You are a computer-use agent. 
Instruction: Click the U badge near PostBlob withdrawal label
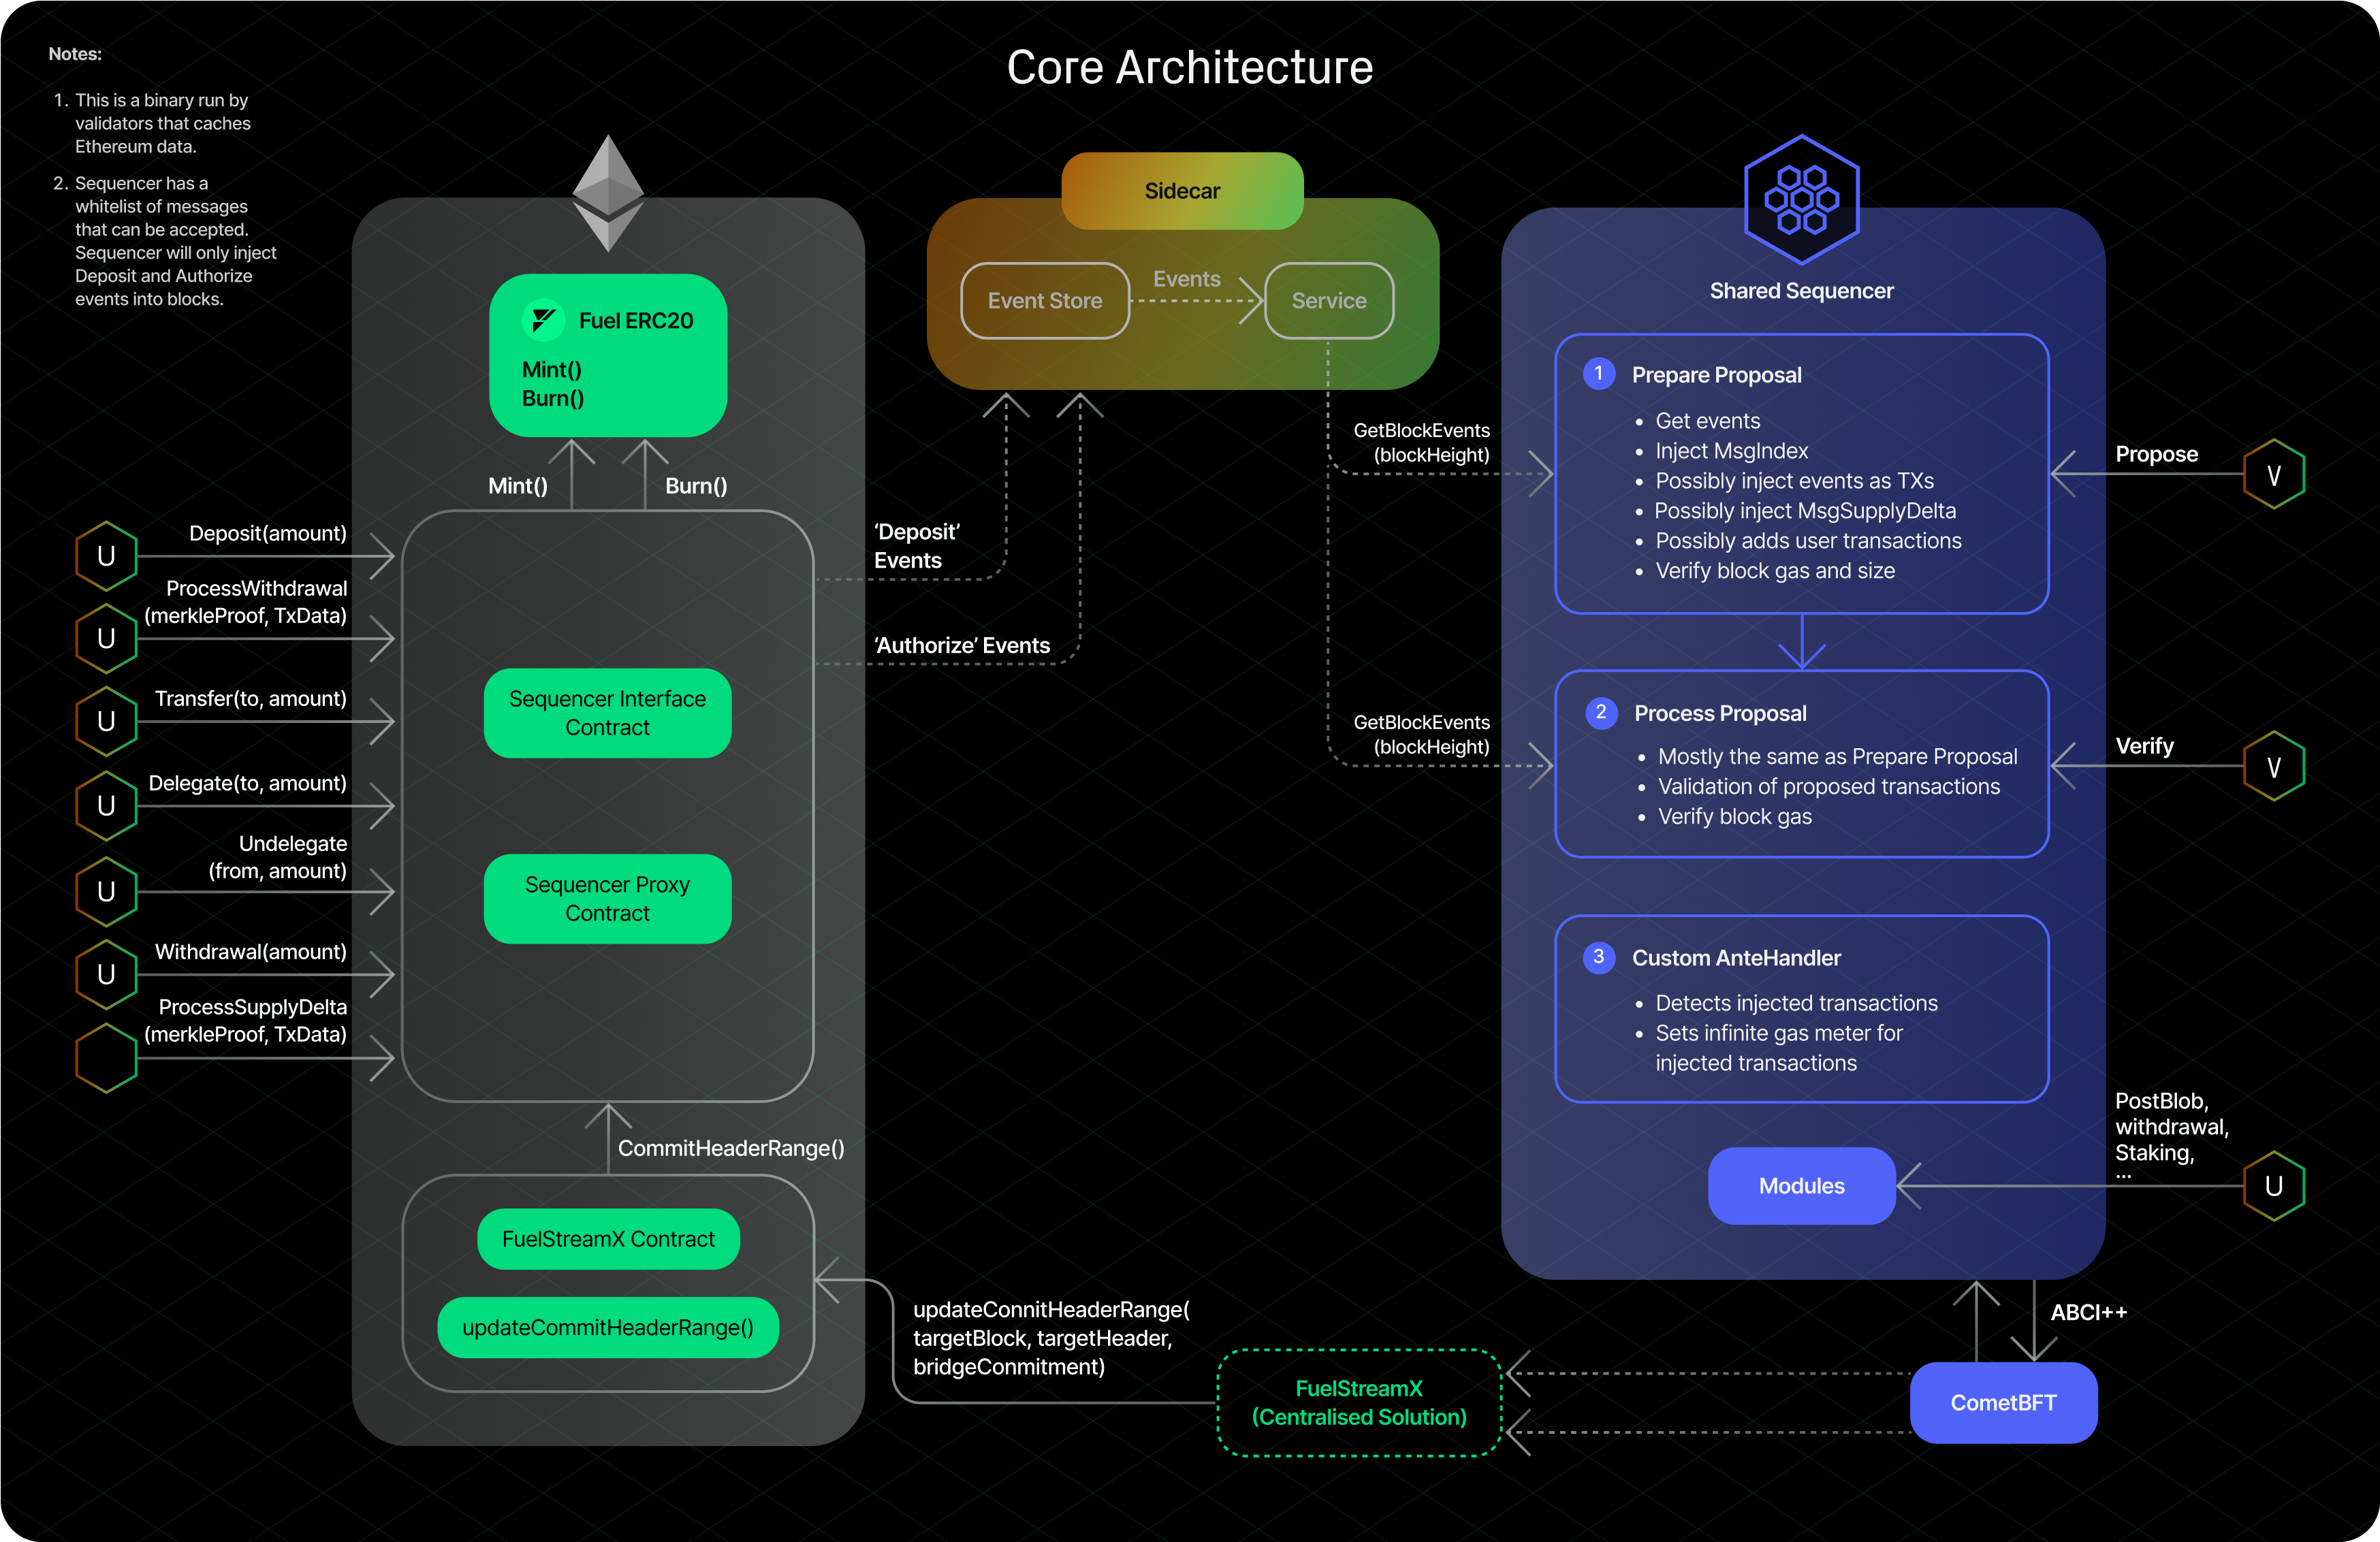point(2273,1185)
